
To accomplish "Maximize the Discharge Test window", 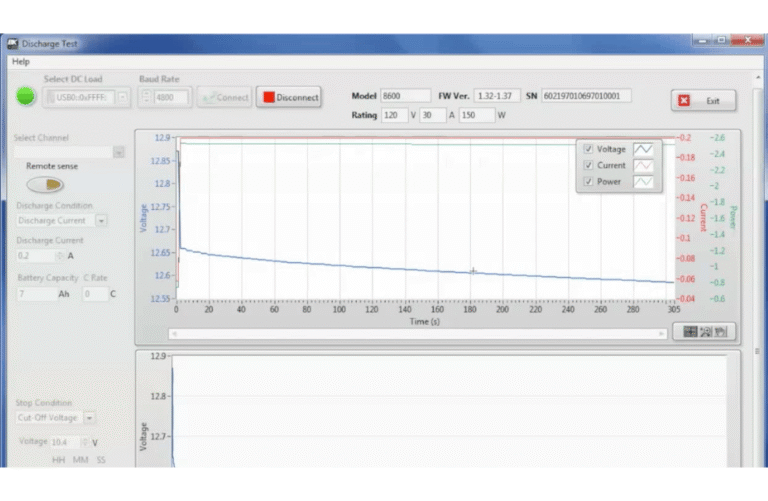I will [x=721, y=41].
